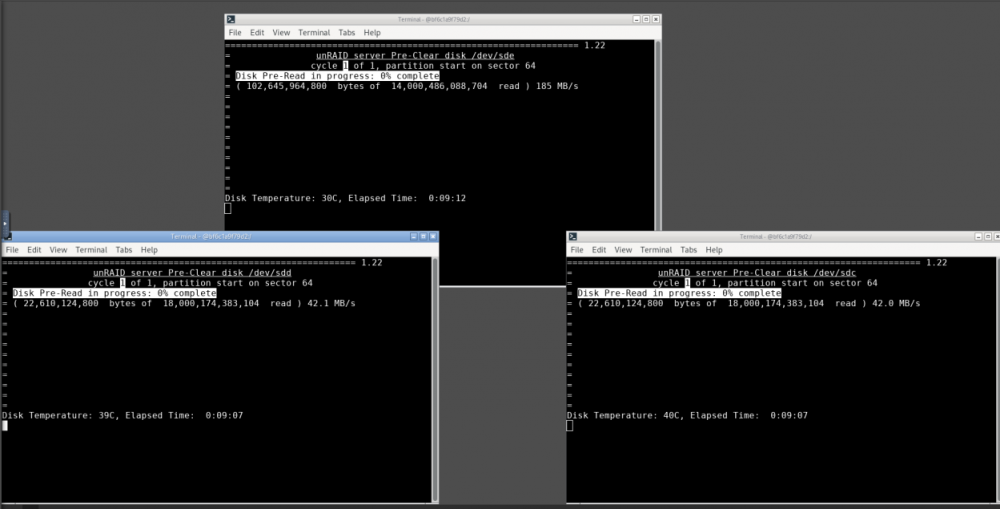Open Terminal menu in /dev/sdd terminal
Viewport: 1000px width, 509px height.
pos(91,250)
